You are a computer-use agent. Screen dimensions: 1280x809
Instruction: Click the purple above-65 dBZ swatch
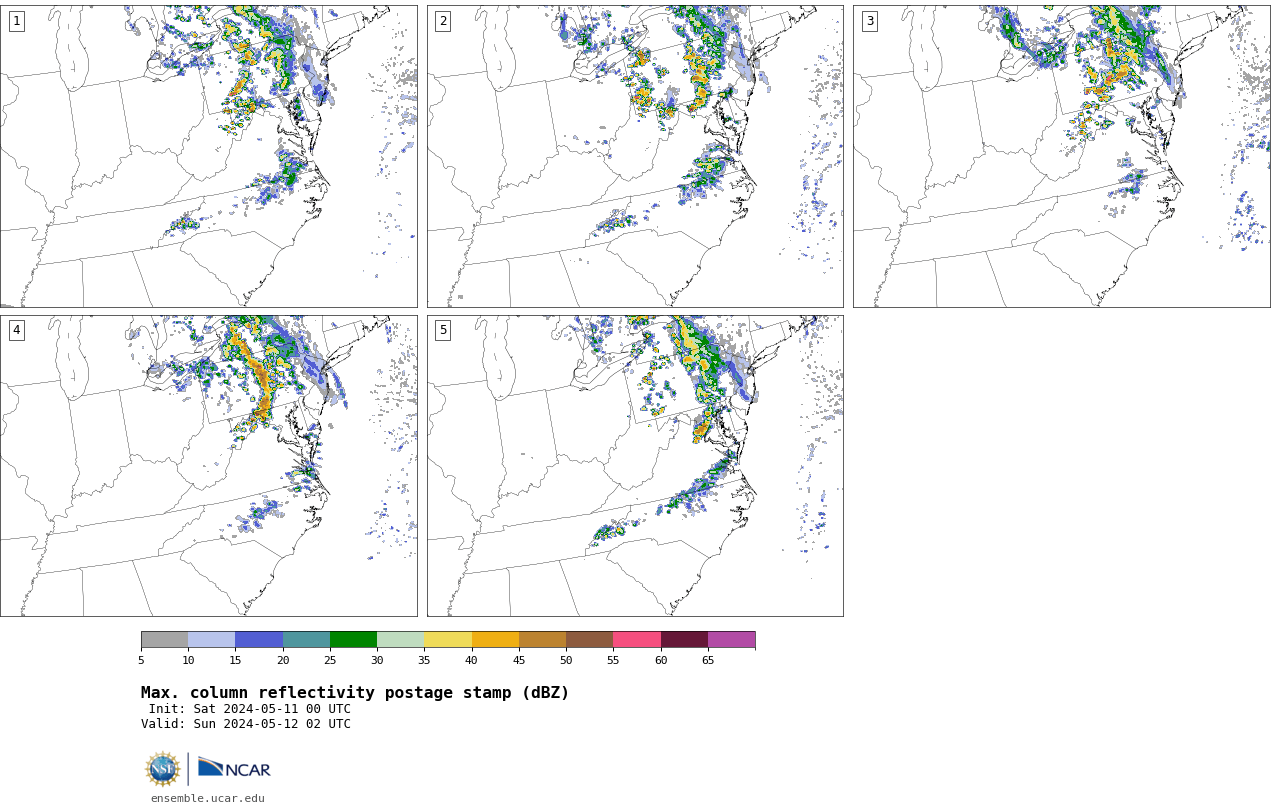[732, 640]
